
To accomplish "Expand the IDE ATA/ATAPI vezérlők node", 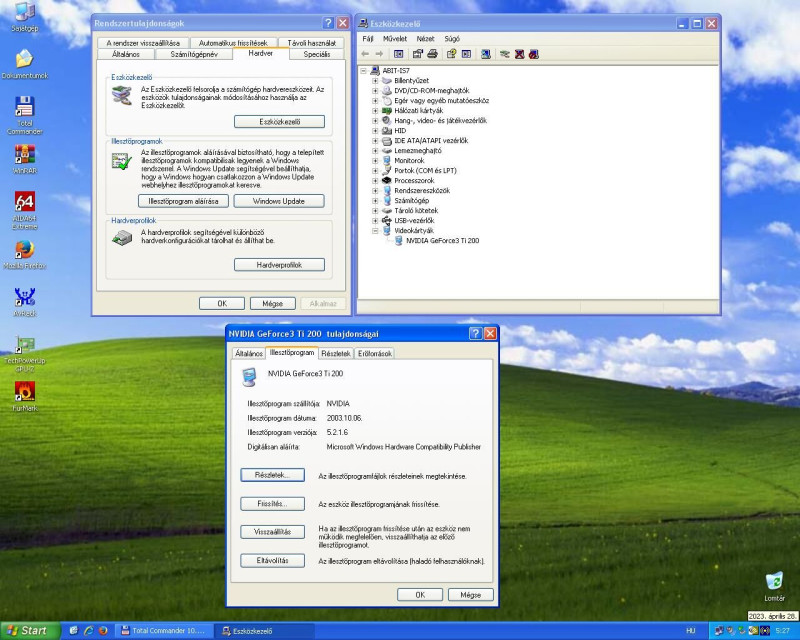I will pyautogui.click(x=375, y=140).
